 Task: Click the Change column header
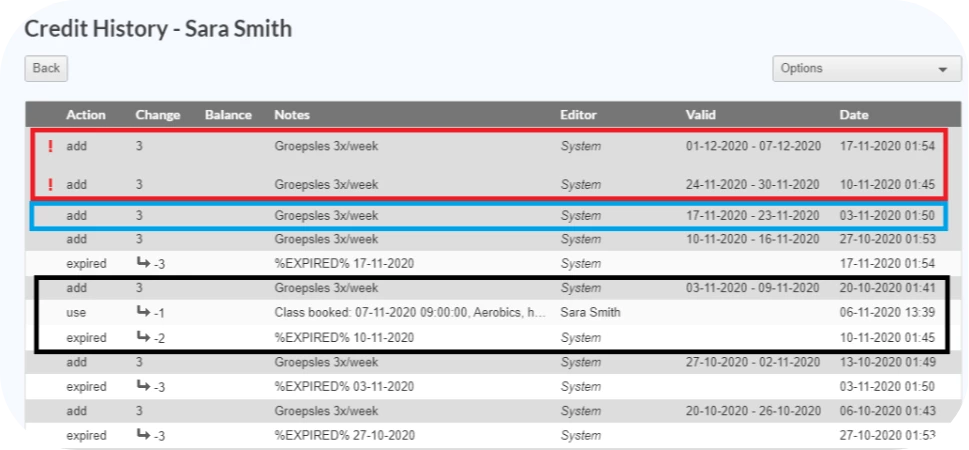(158, 115)
